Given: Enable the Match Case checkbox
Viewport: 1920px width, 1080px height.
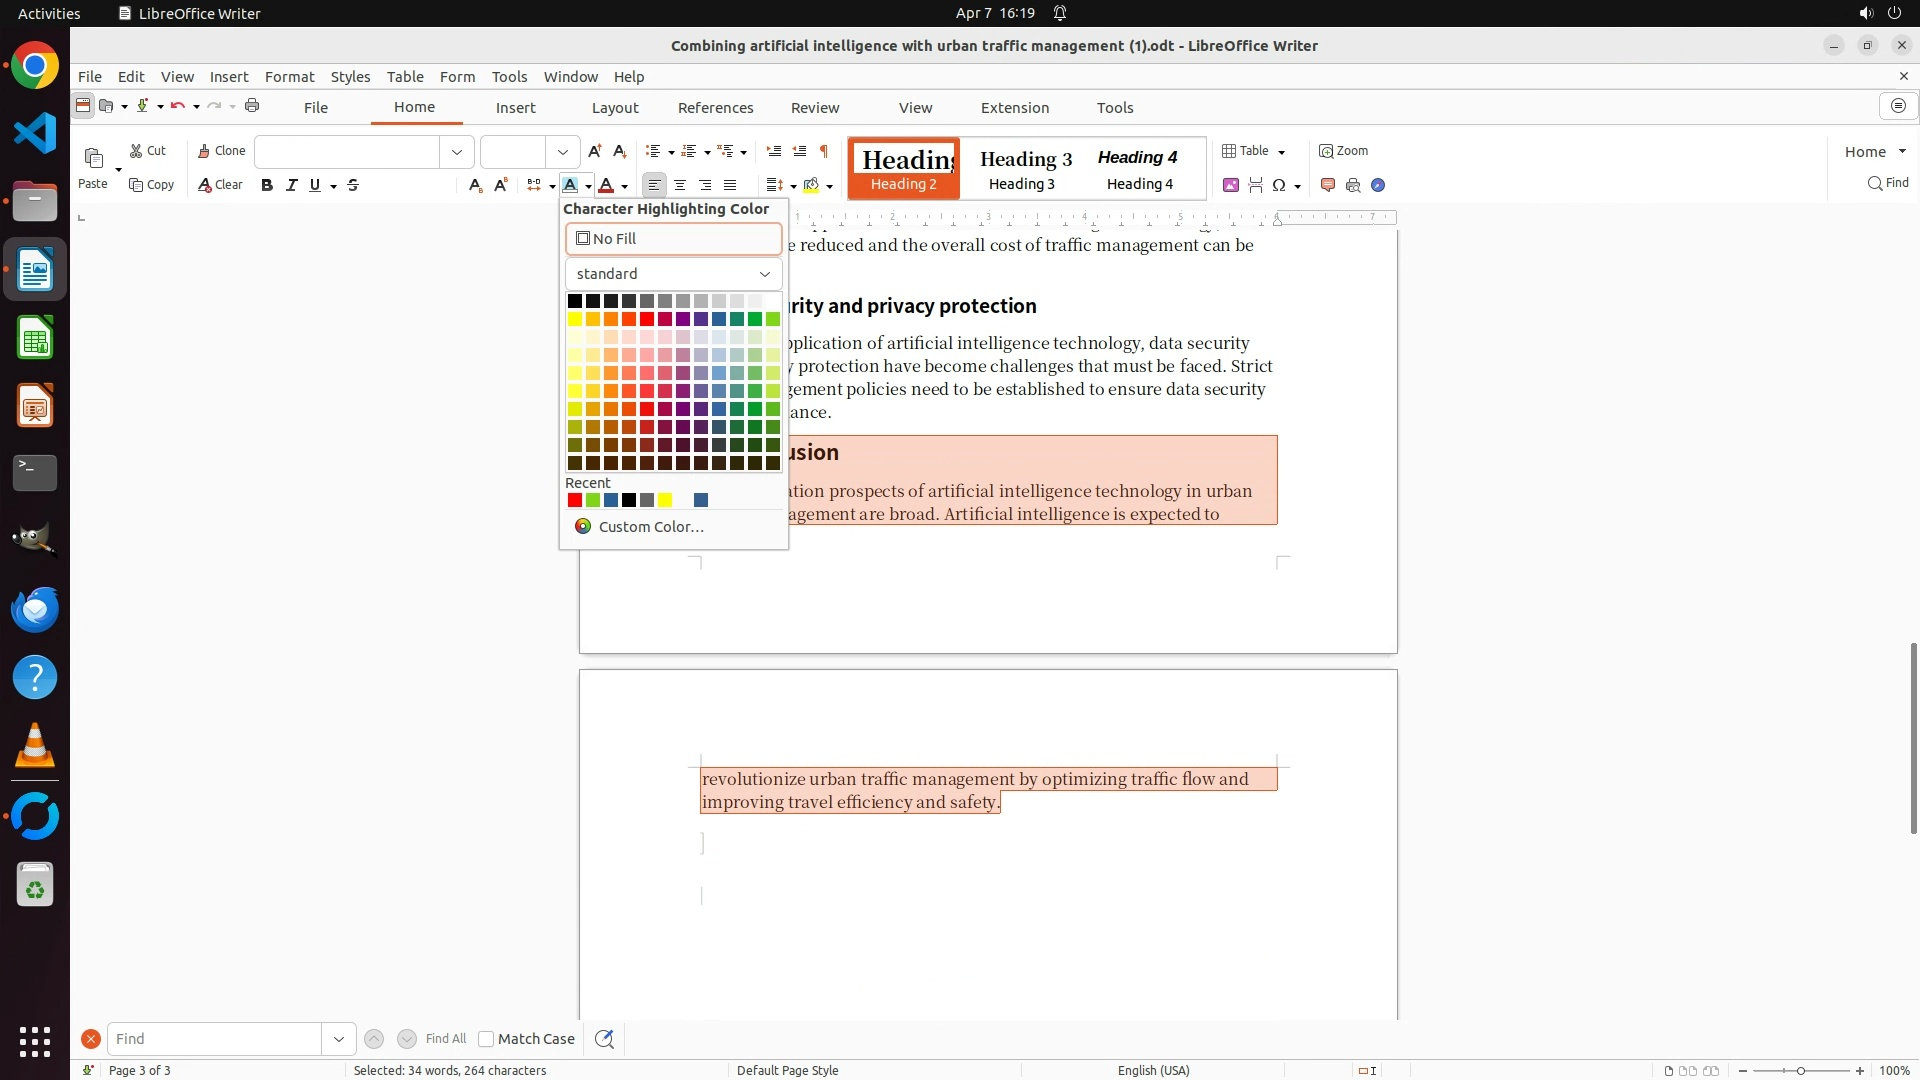Looking at the screenshot, I should (486, 1039).
